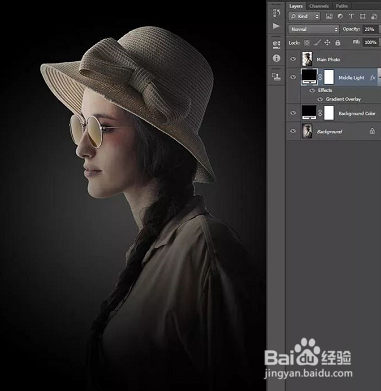
Task: Switch to the Paths tab
Action: (342, 6)
